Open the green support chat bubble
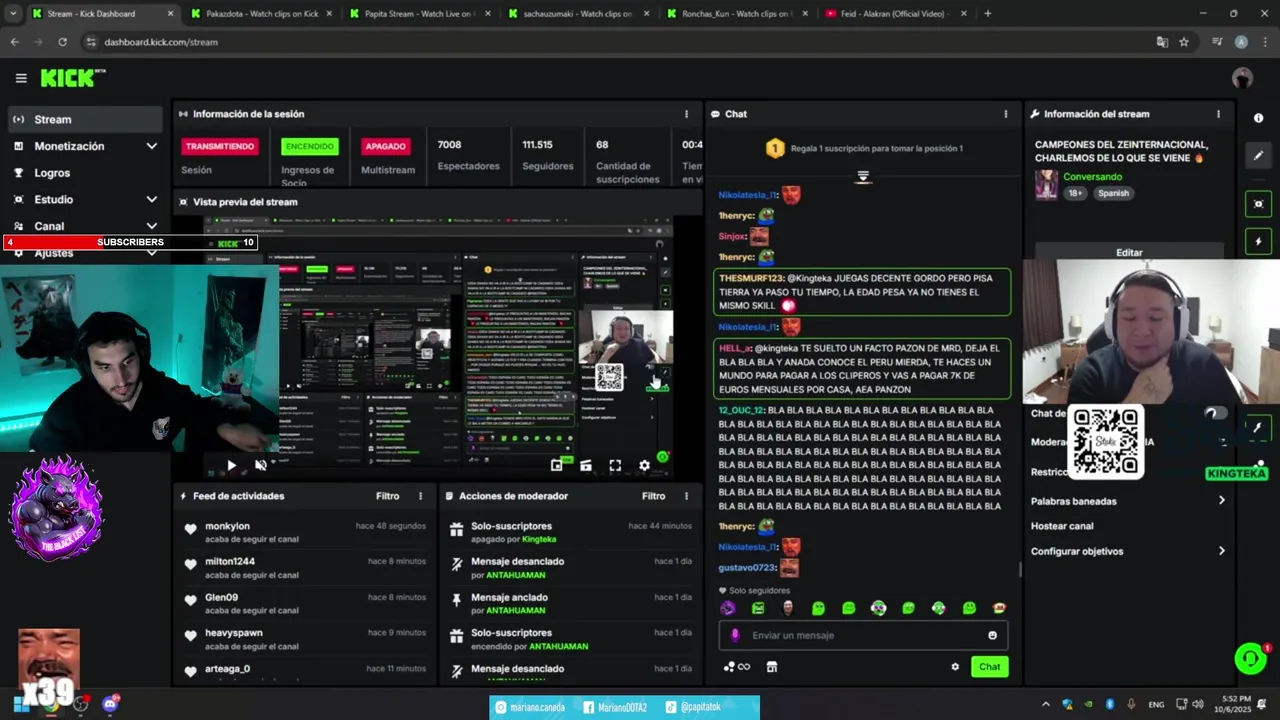Viewport: 1280px width, 720px height. click(x=1250, y=658)
